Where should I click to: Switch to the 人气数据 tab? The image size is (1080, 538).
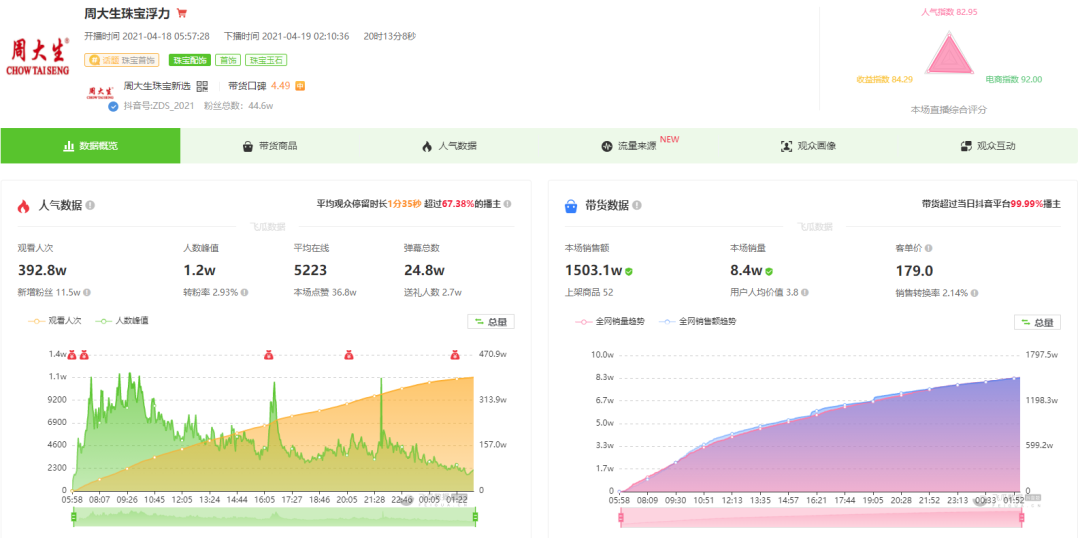click(449, 146)
